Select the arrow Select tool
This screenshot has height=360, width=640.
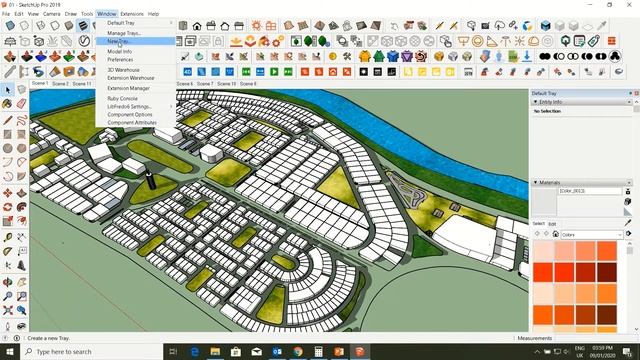(8, 90)
